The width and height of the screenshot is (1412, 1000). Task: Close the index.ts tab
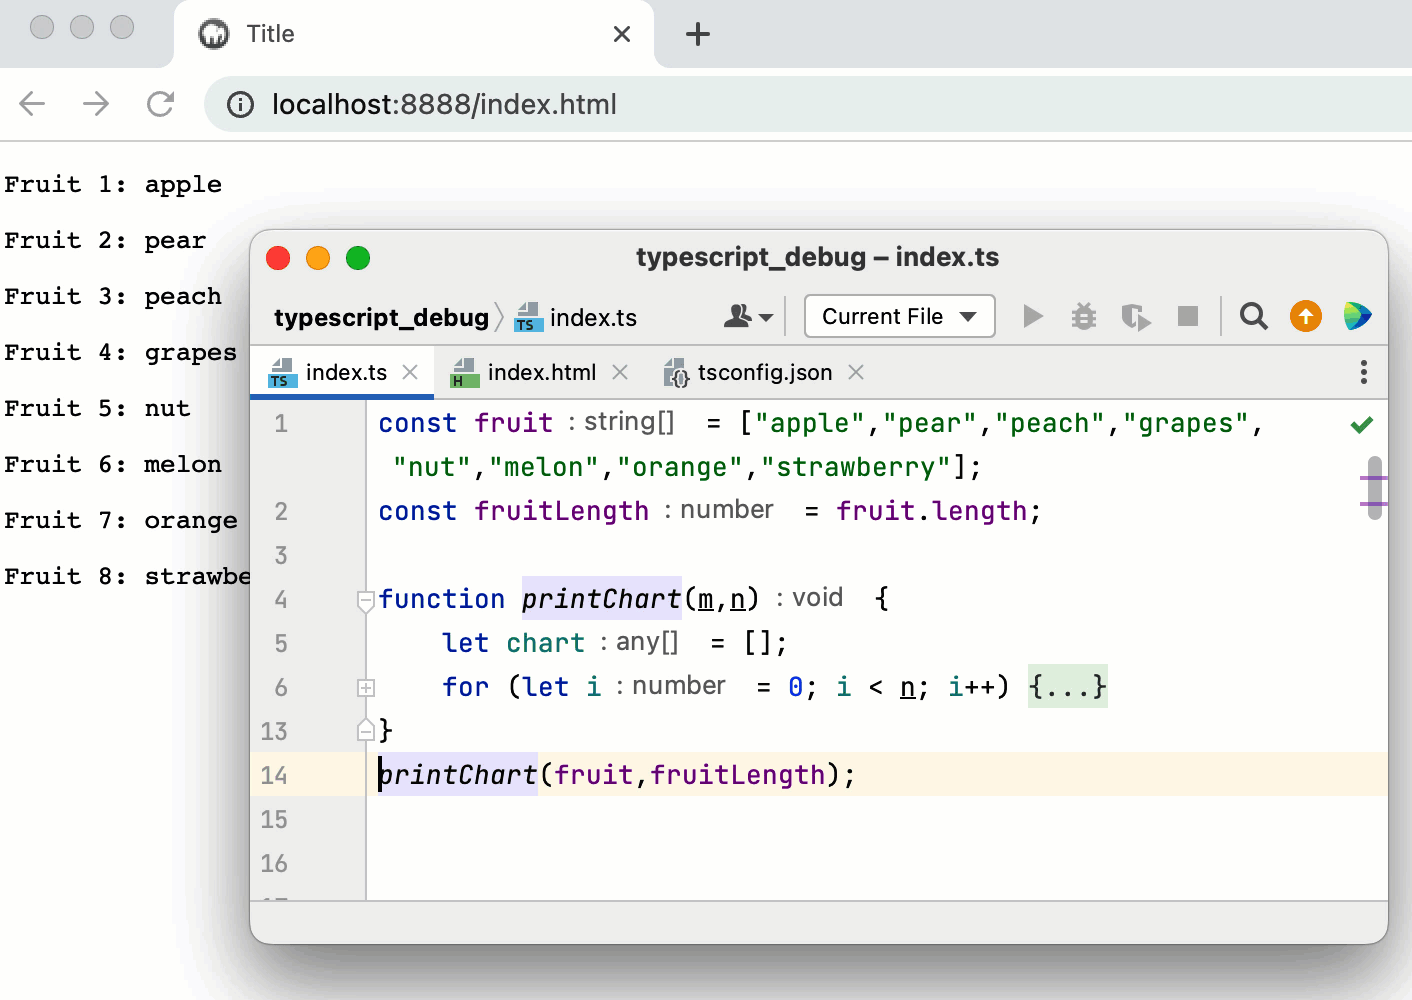tap(410, 372)
